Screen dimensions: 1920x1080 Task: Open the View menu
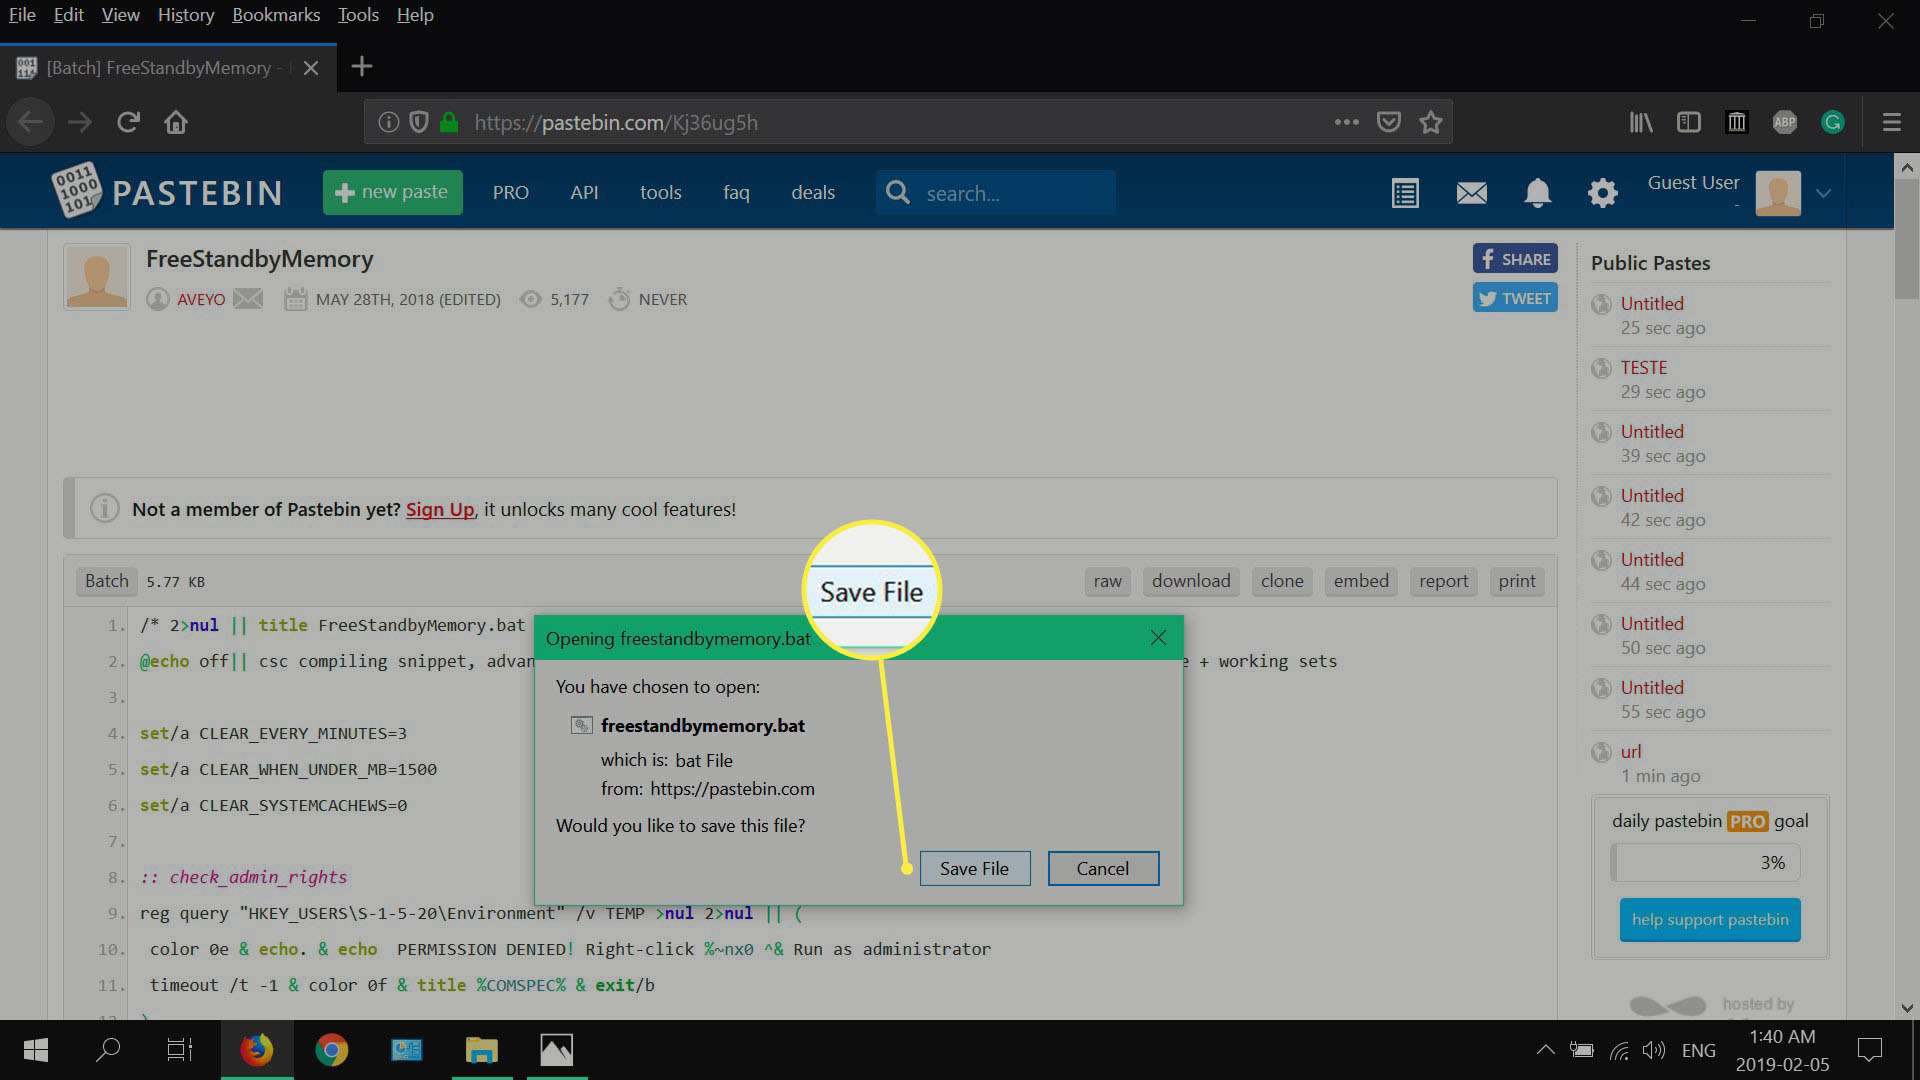(120, 15)
